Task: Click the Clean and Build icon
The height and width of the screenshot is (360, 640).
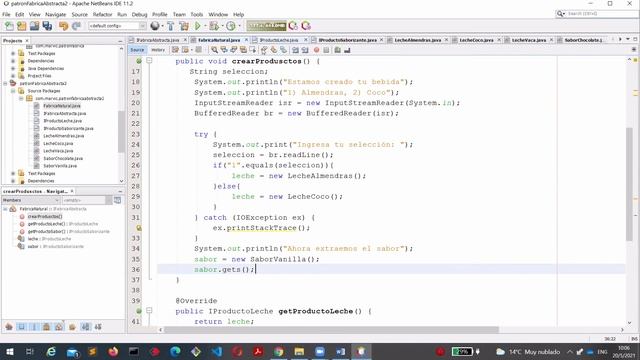Action: pos(184,26)
